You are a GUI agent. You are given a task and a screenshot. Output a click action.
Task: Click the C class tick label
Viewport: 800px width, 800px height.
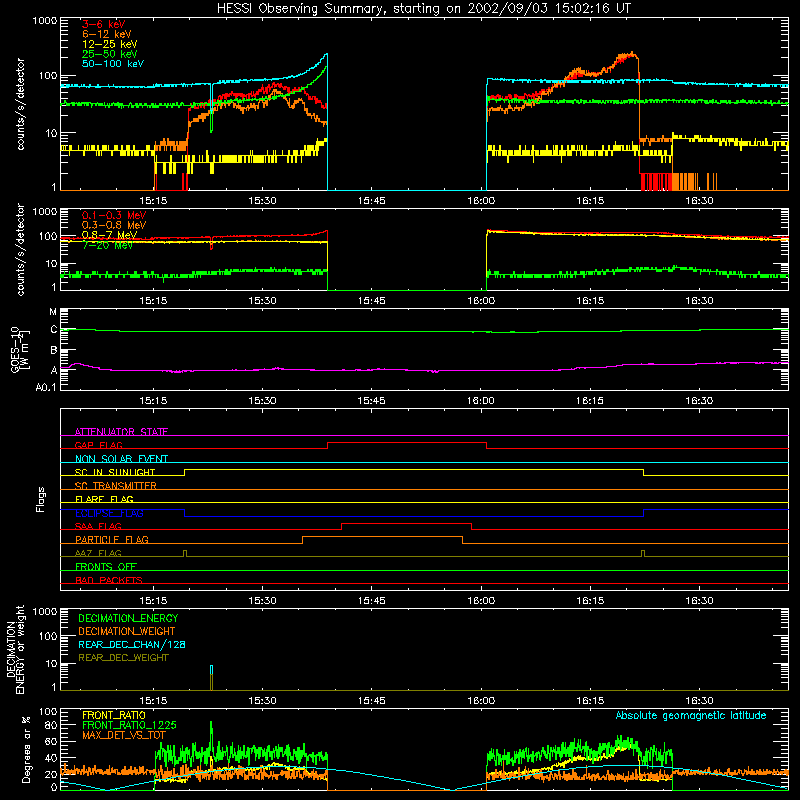[54, 330]
